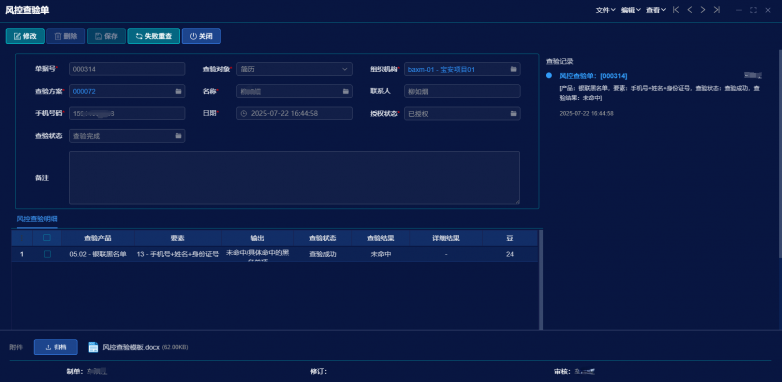Click the 修改 button
This screenshot has width=782, height=382.
(25, 36)
